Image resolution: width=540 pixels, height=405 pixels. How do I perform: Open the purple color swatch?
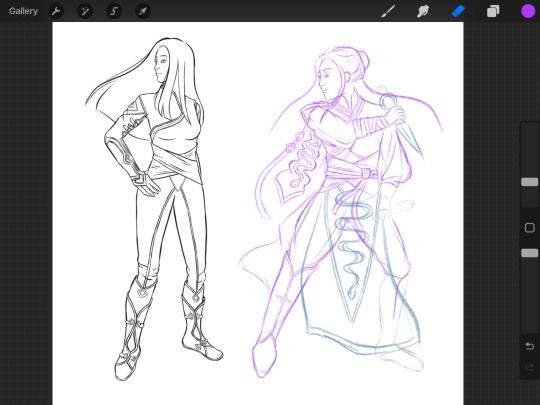(x=528, y=11)
